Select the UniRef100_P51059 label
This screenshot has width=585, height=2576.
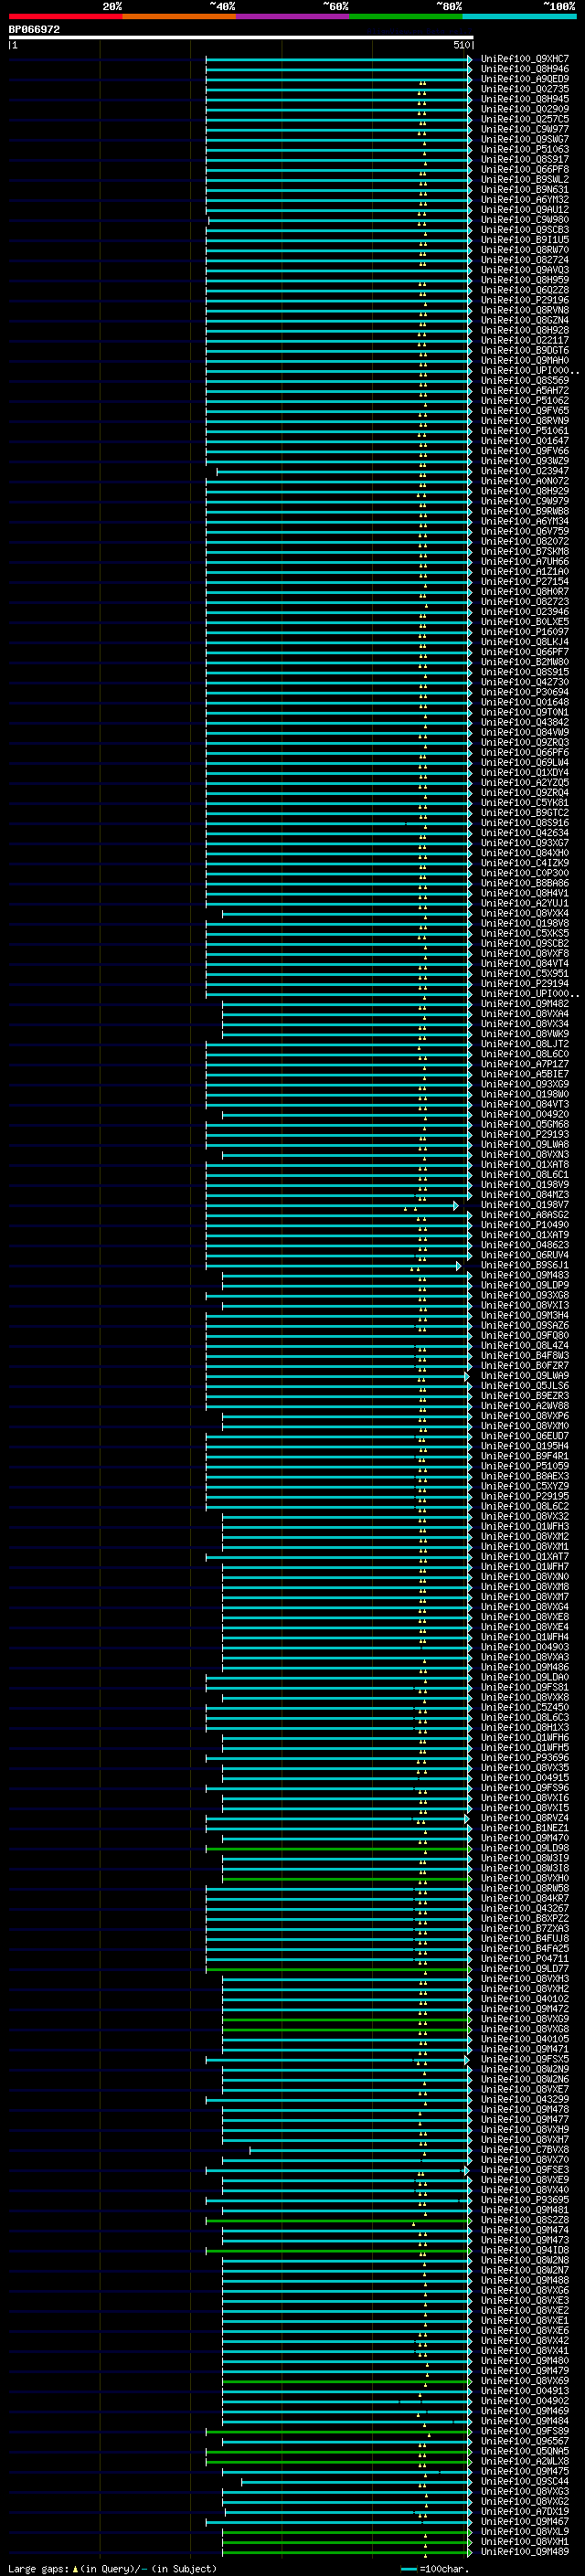click(524, 1466)
